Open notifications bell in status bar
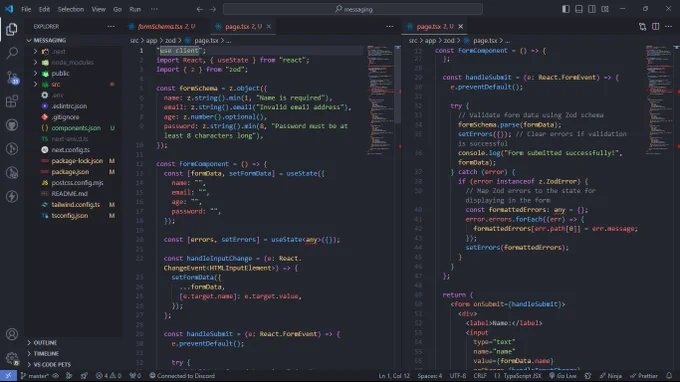Image resolution: width=680 pixels, height=382 pixels. [x=669, y=375]
